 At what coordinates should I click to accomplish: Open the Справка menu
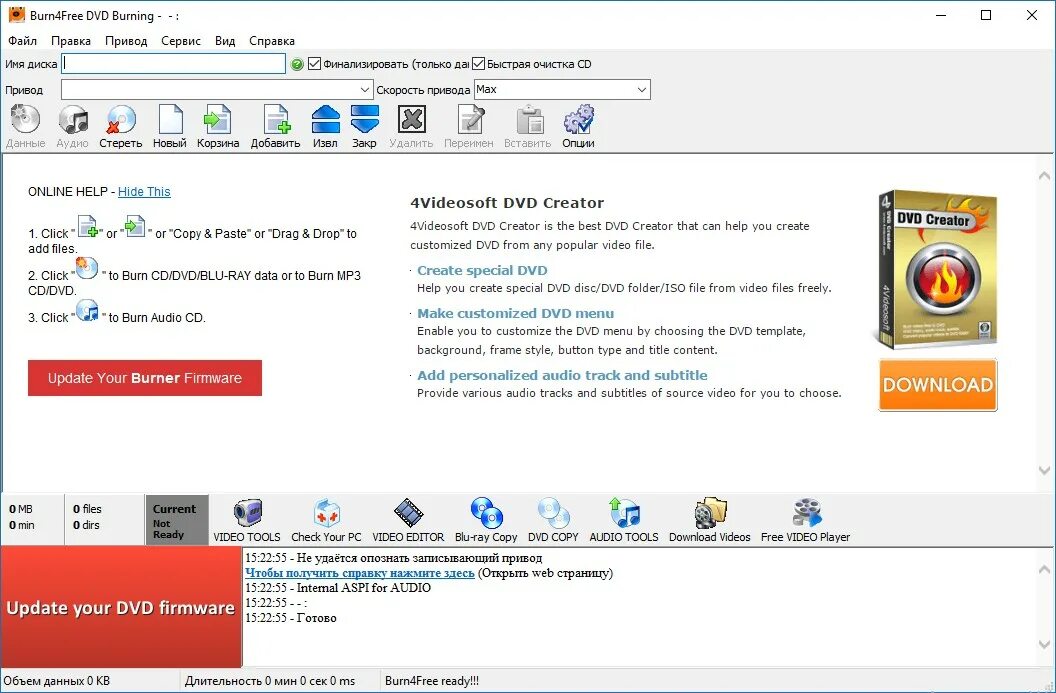point(271,40)
